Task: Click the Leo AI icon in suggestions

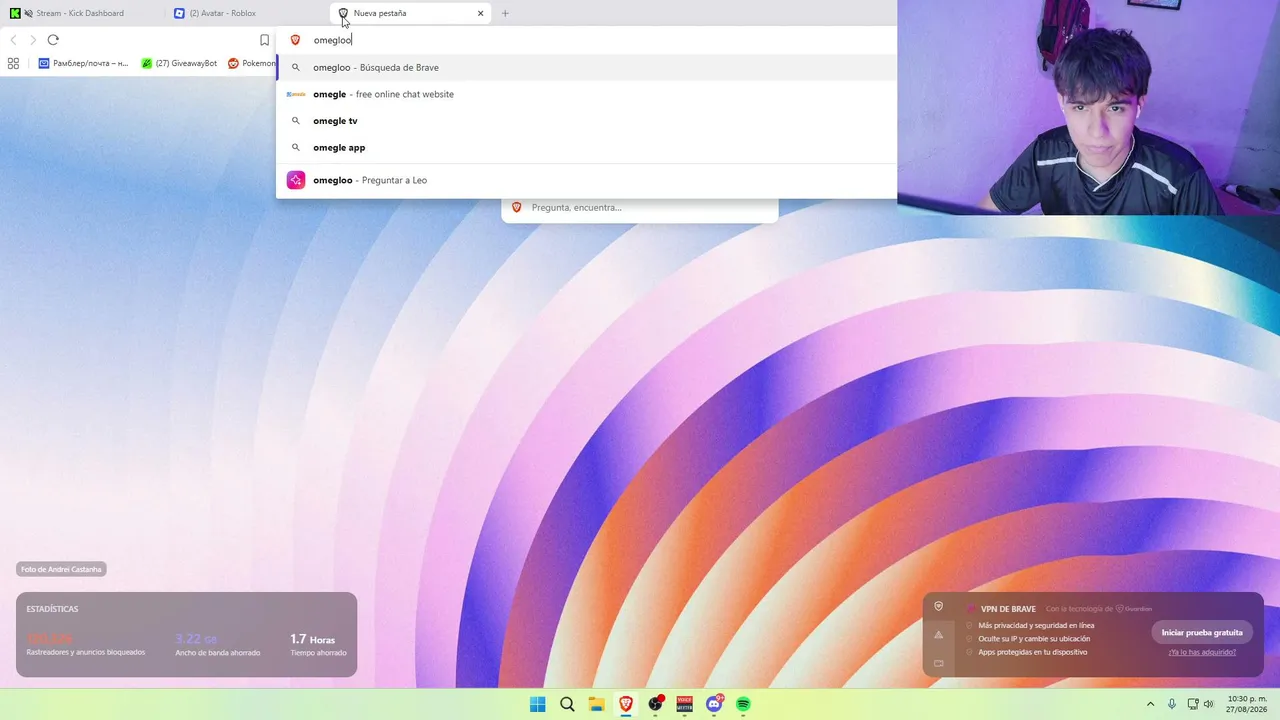Action: [295, 180]
